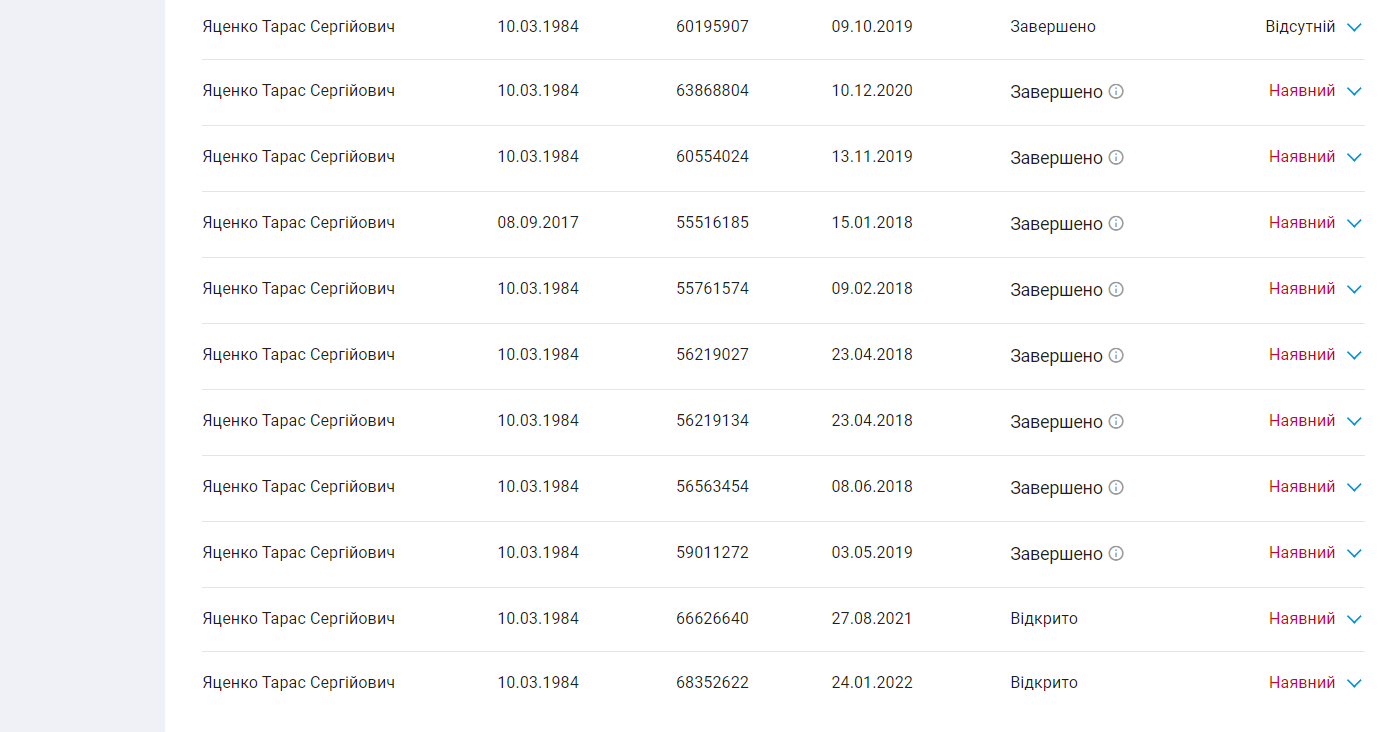This screenshot has width=1392, height=732.
Task: Expand the Відсутній row chevron for 60195907
Action: click(1354, 27)
